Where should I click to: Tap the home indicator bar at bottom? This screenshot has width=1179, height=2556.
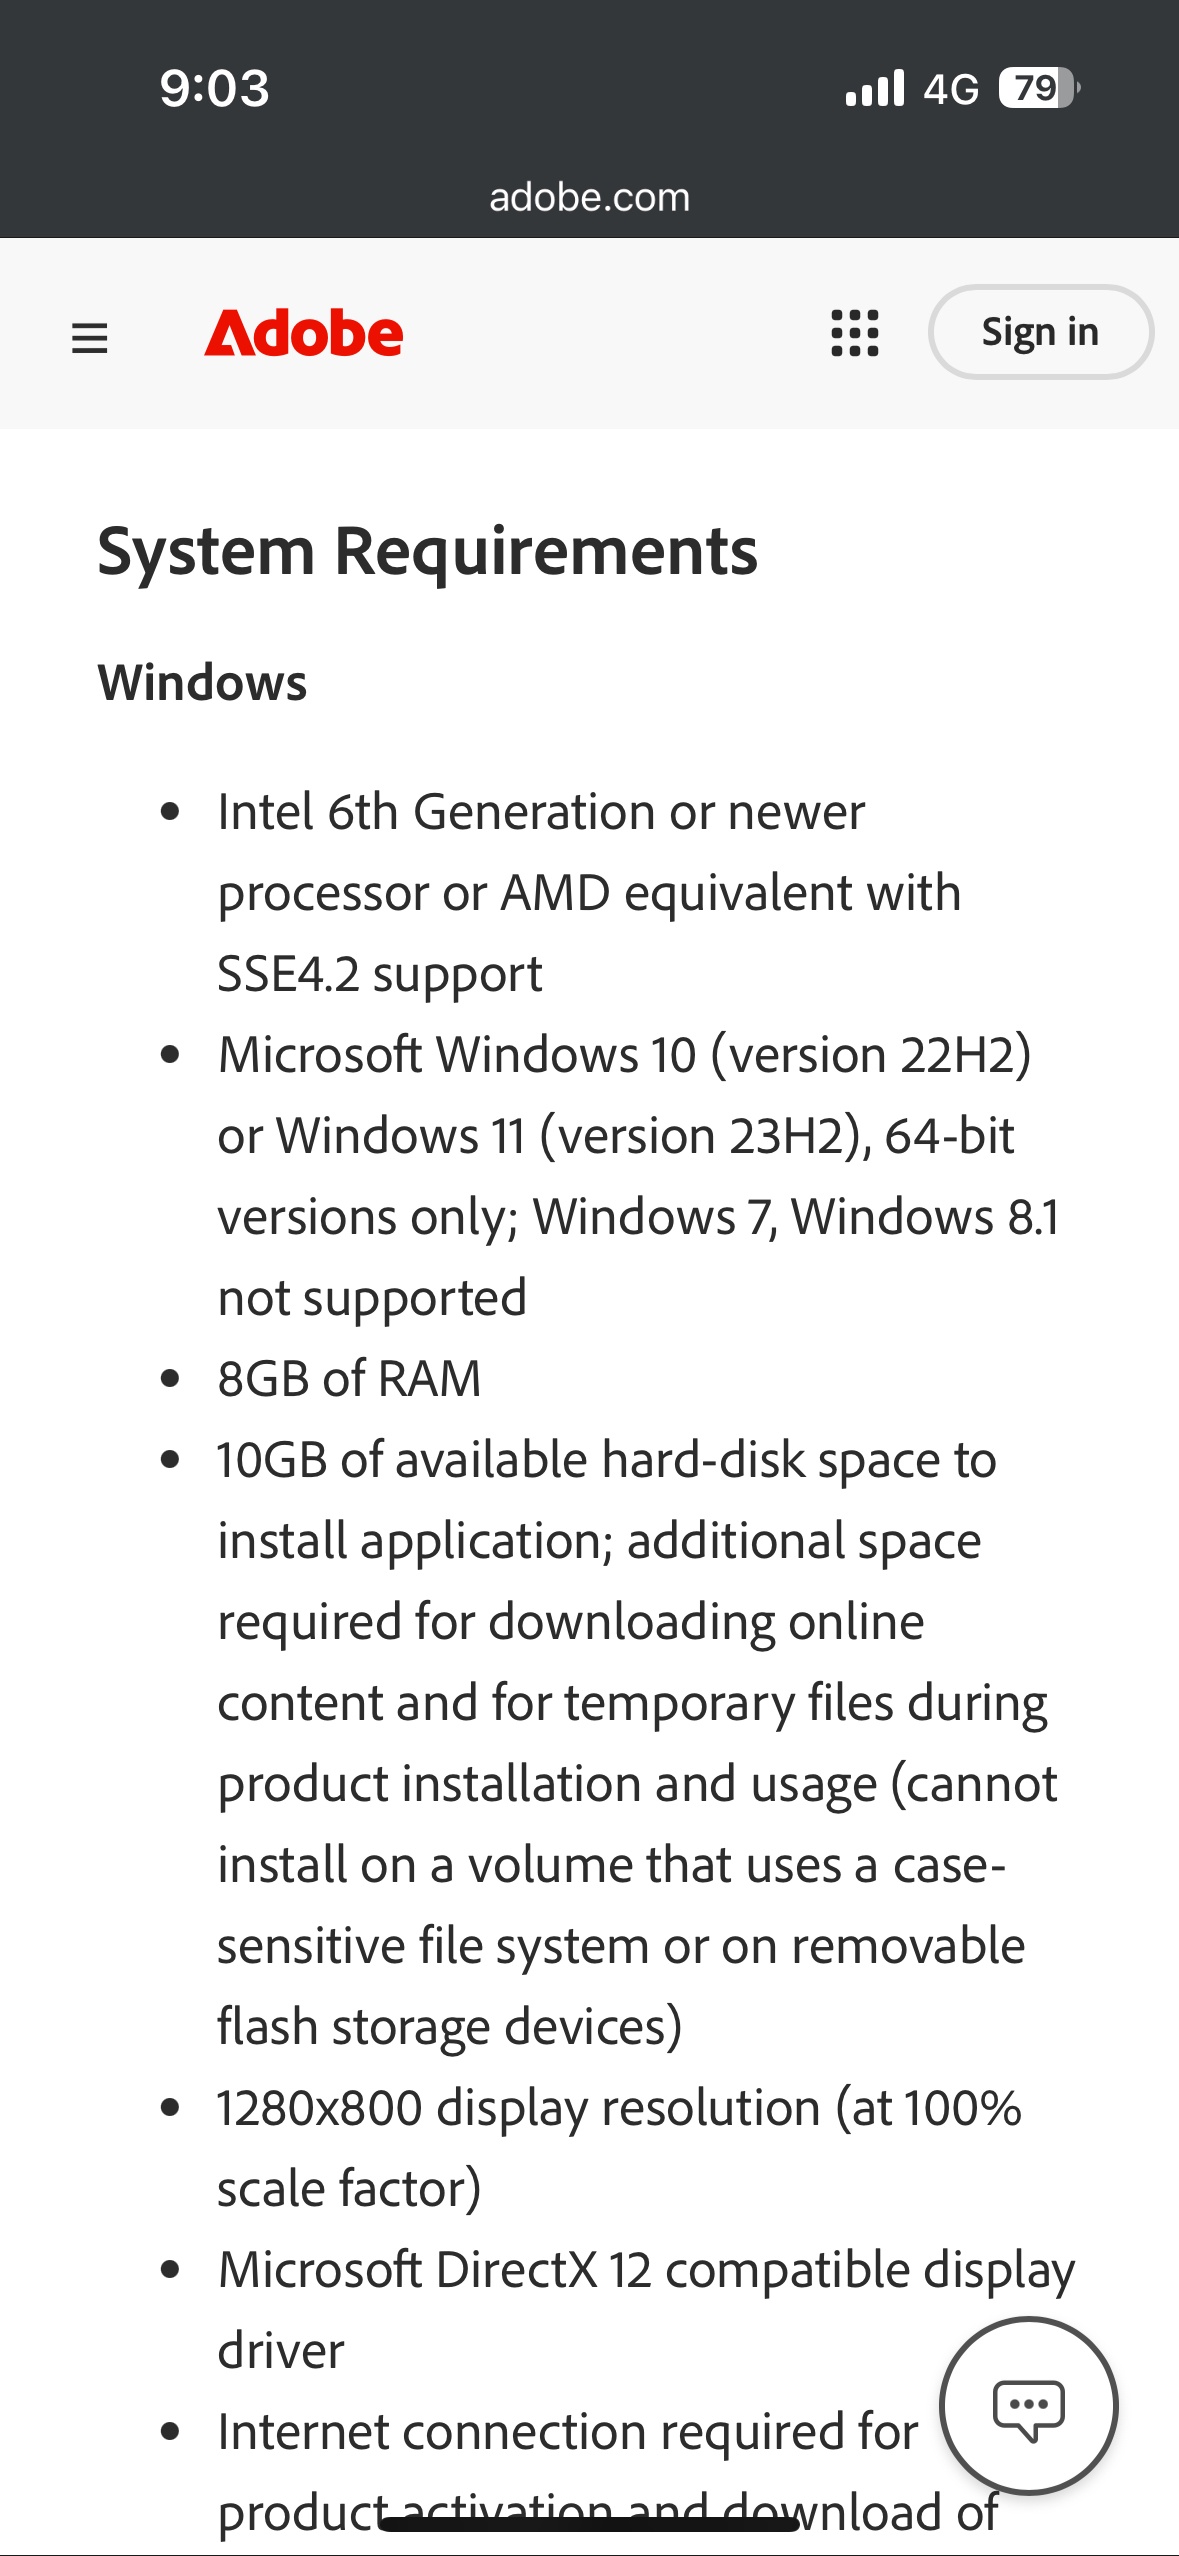click(x=589, y=2525)
